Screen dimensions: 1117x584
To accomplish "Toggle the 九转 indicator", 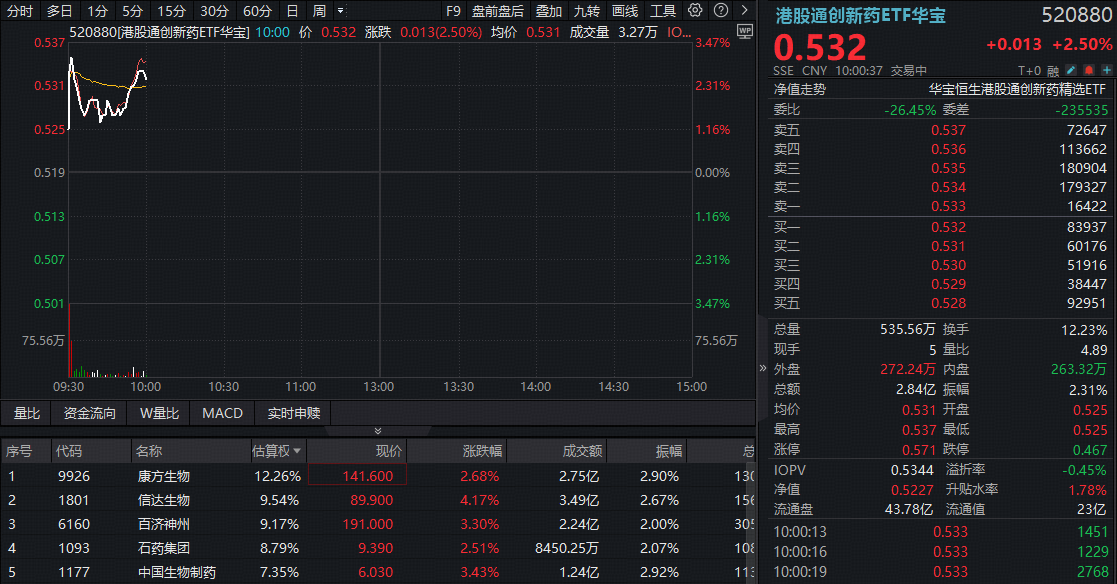I will (587, 11).
